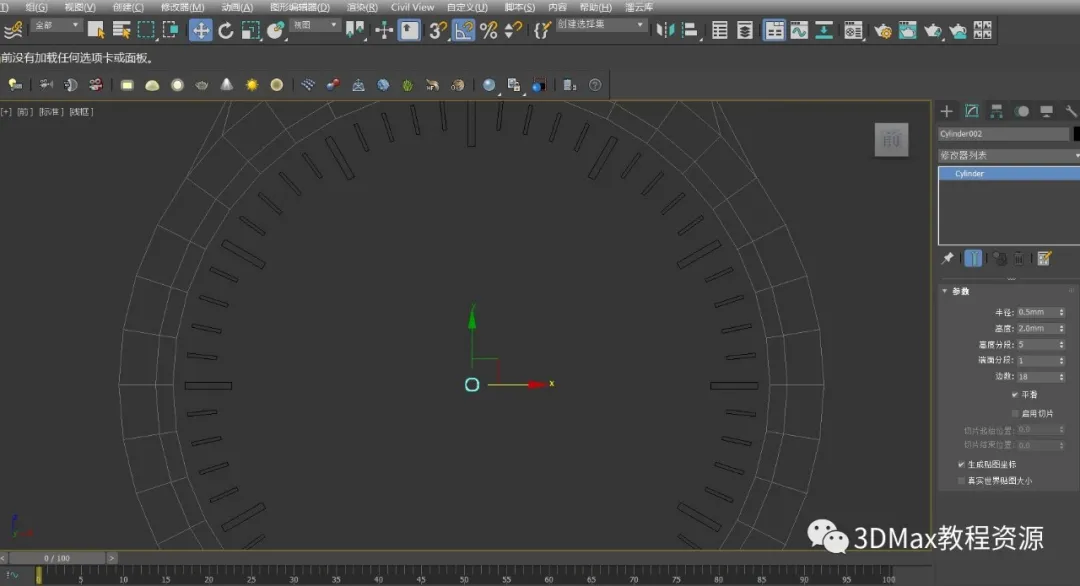Open the Animation (A) menu

(x=237, y=7)
